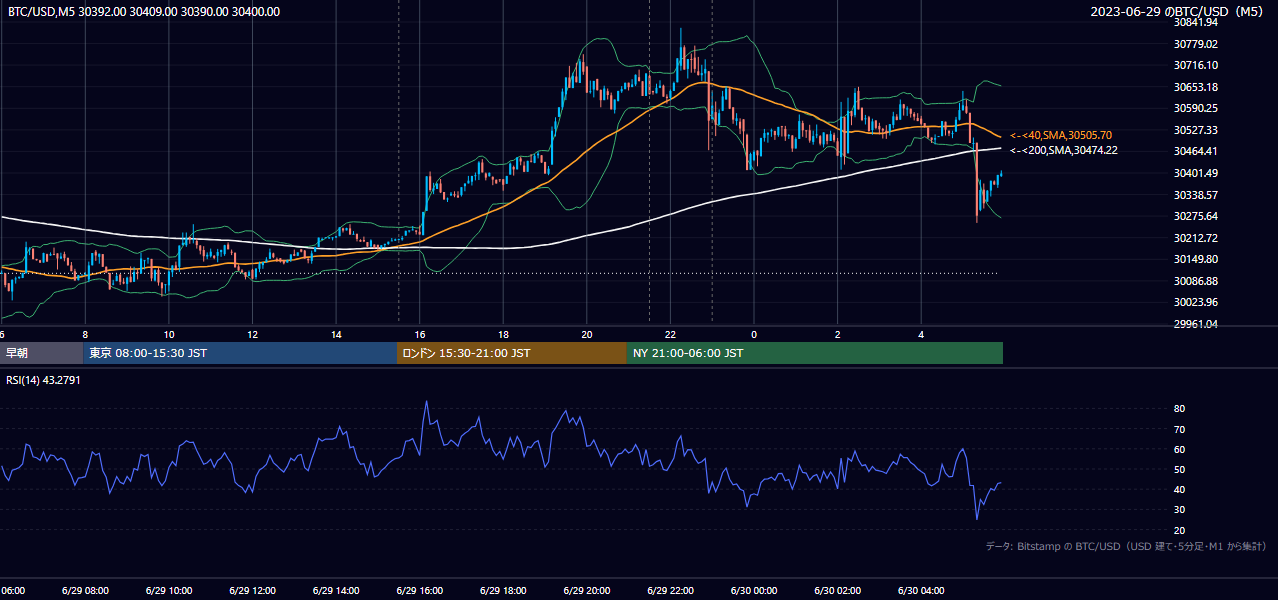Click hour 0 on price chart time axis
This screenshot has width=1278, height=600.
pos(754,335)
